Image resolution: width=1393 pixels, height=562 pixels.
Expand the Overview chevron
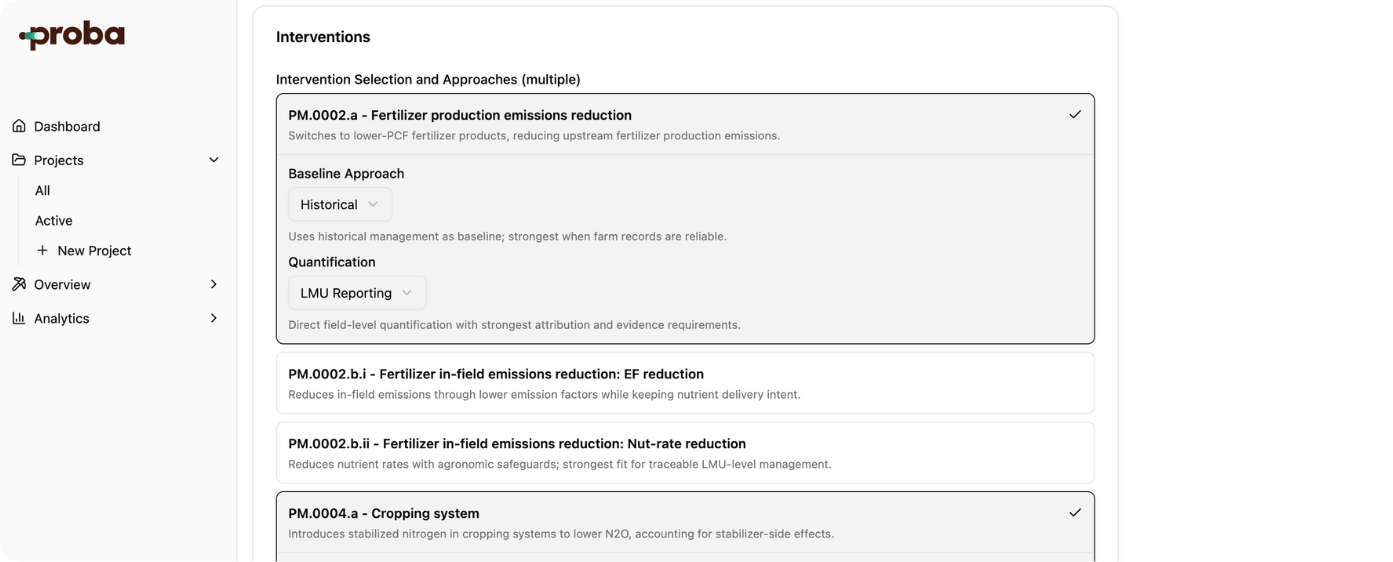pyautogui.click(x=213, y=284)
